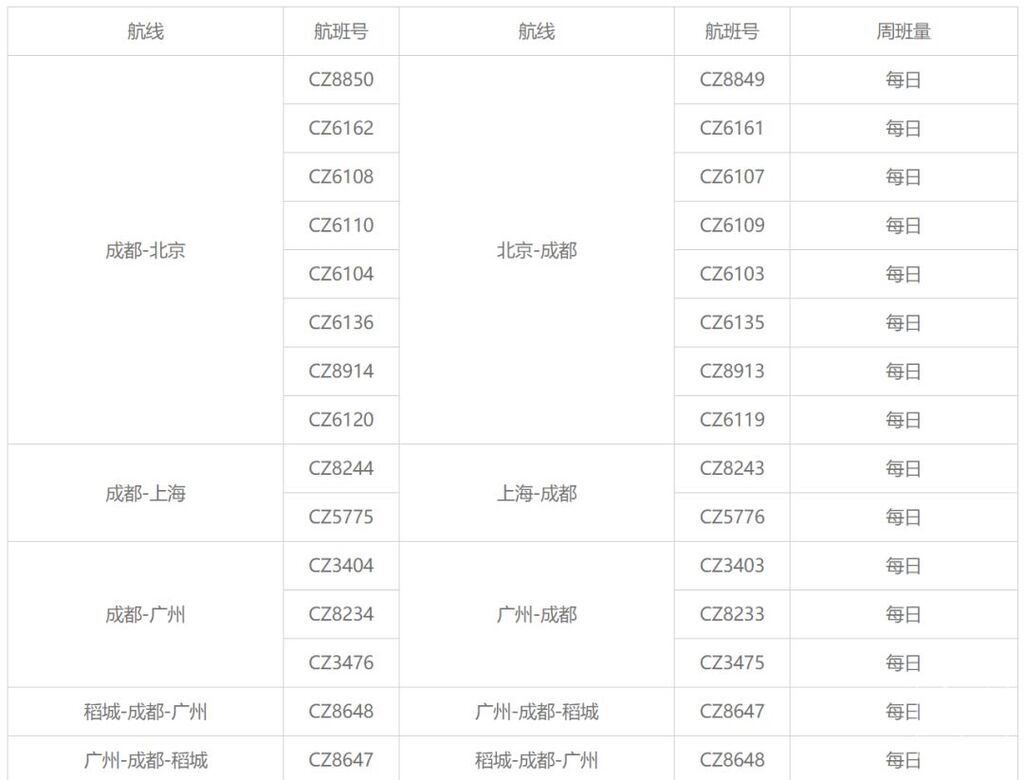Screen dimensions: 1024x780
Task: Select flight number CZ5776
Action: [732, 517]
